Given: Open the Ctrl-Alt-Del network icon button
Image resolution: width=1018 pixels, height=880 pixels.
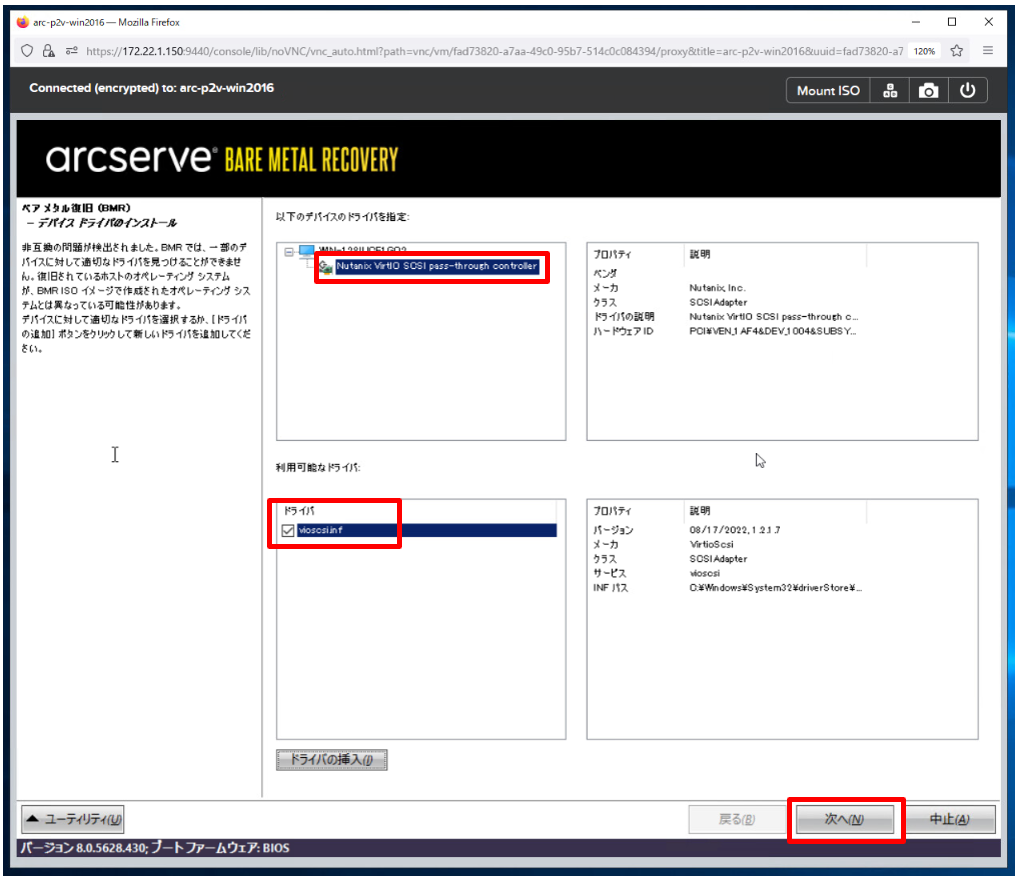Looking at the screenshot, I should tap(889, 90).
